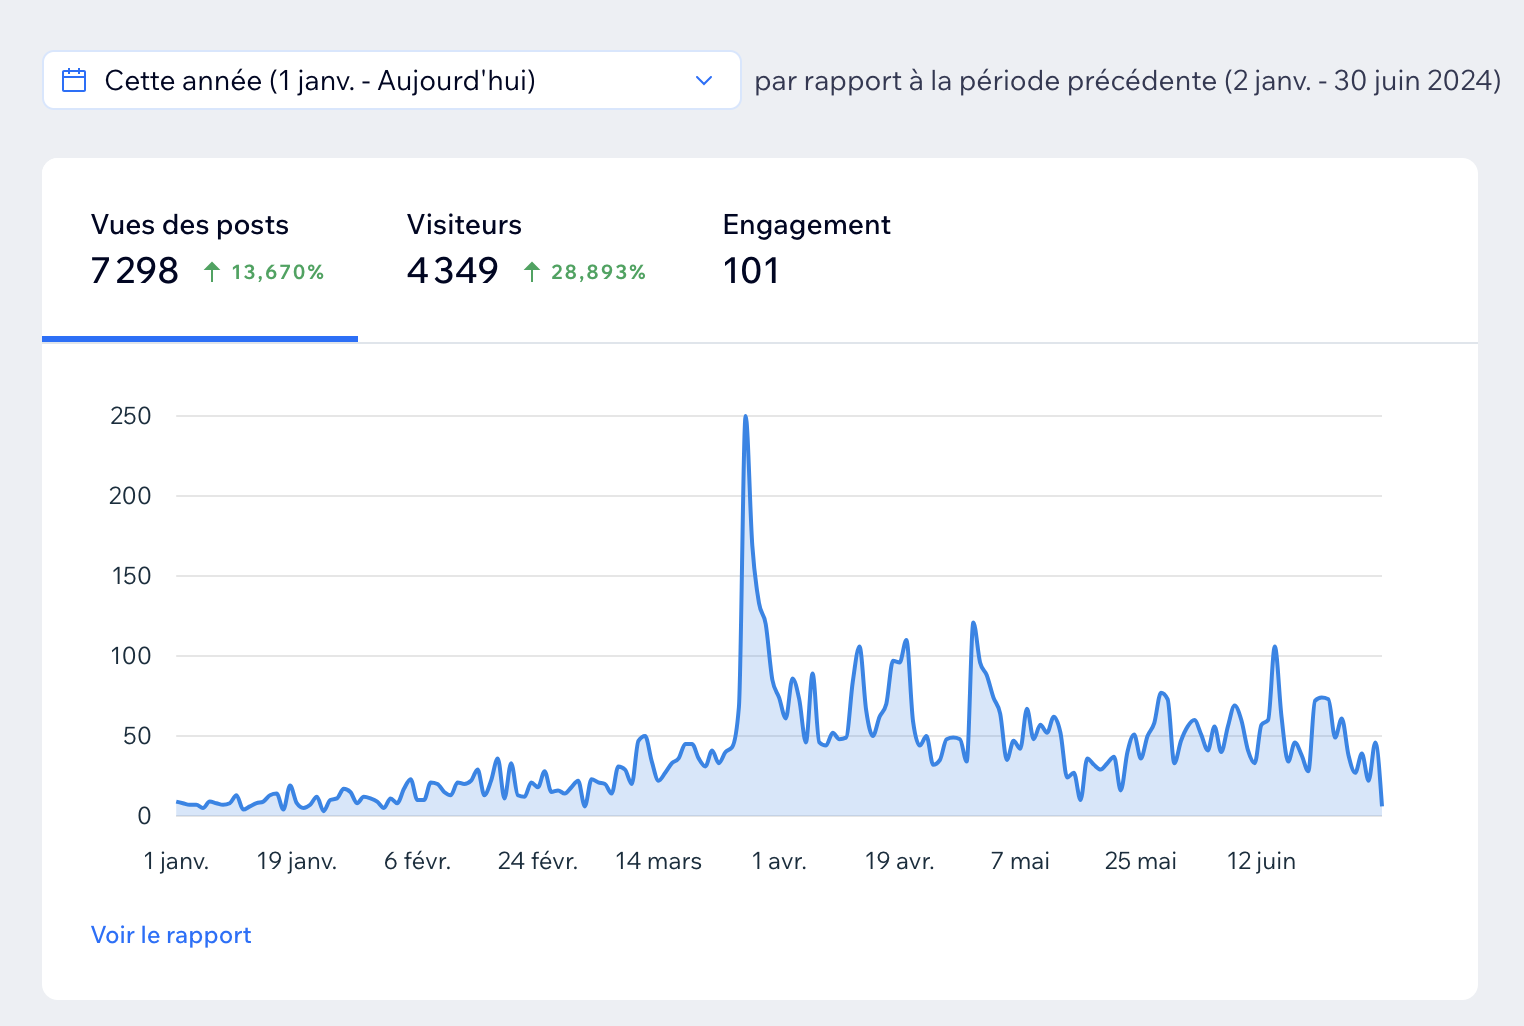
Task: Click the 28,893% visitors growth percentage
Action: 598,272
